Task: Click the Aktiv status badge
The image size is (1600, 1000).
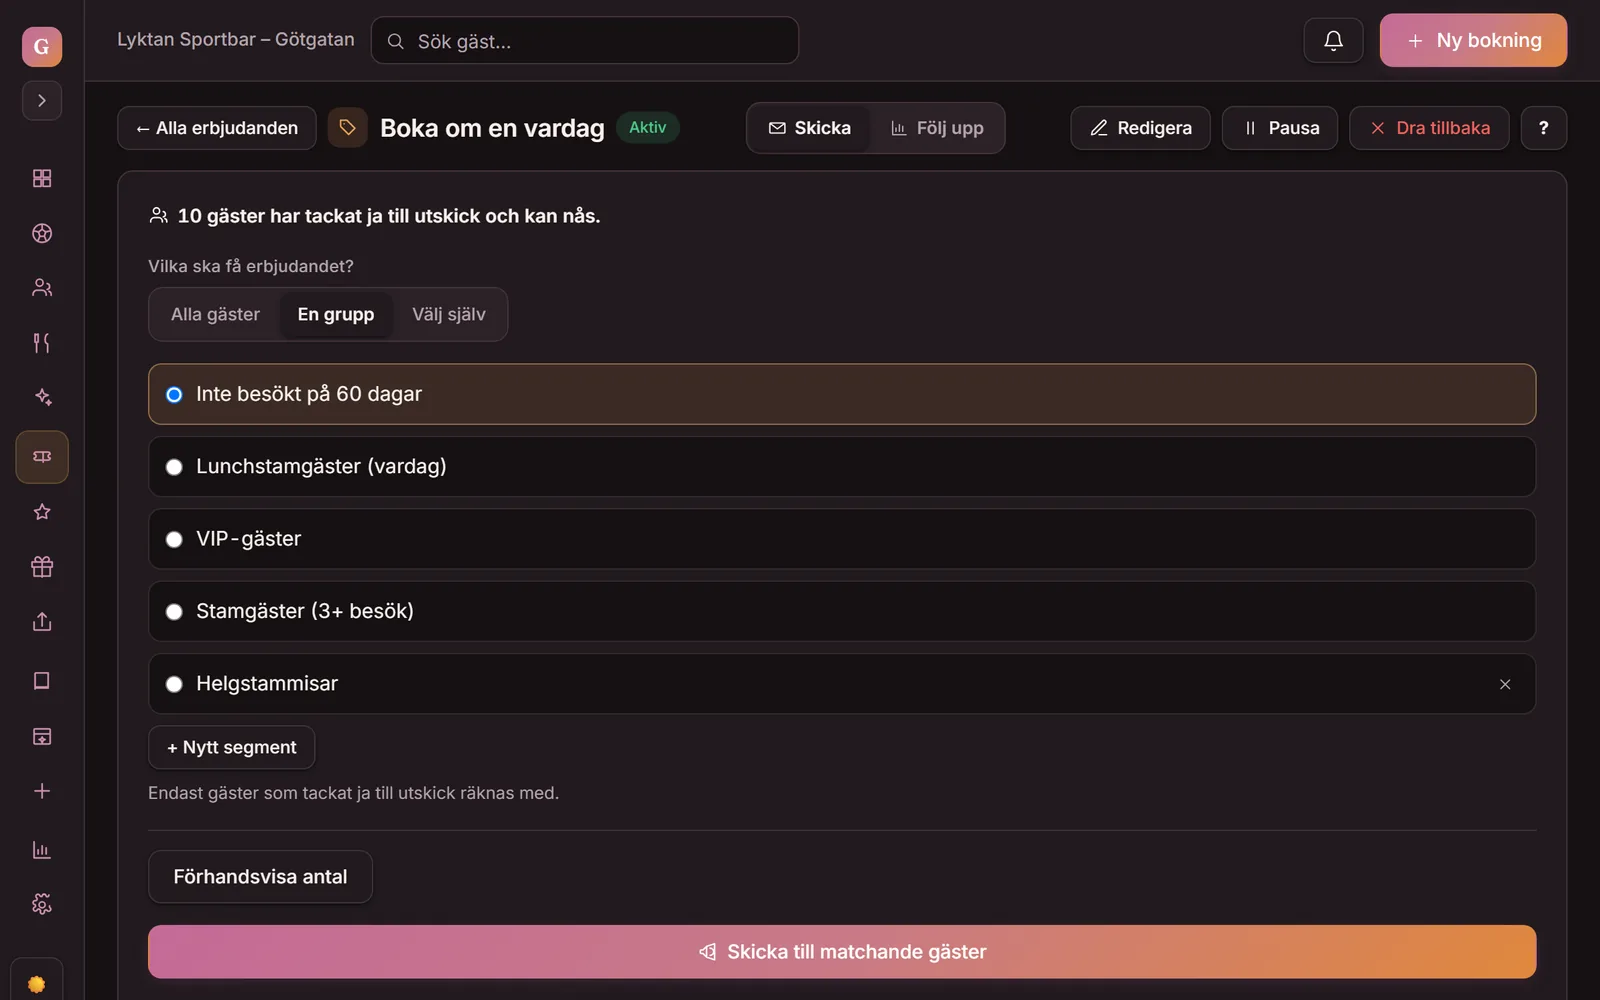Action: pyautogui.click(x=648, y=127)
